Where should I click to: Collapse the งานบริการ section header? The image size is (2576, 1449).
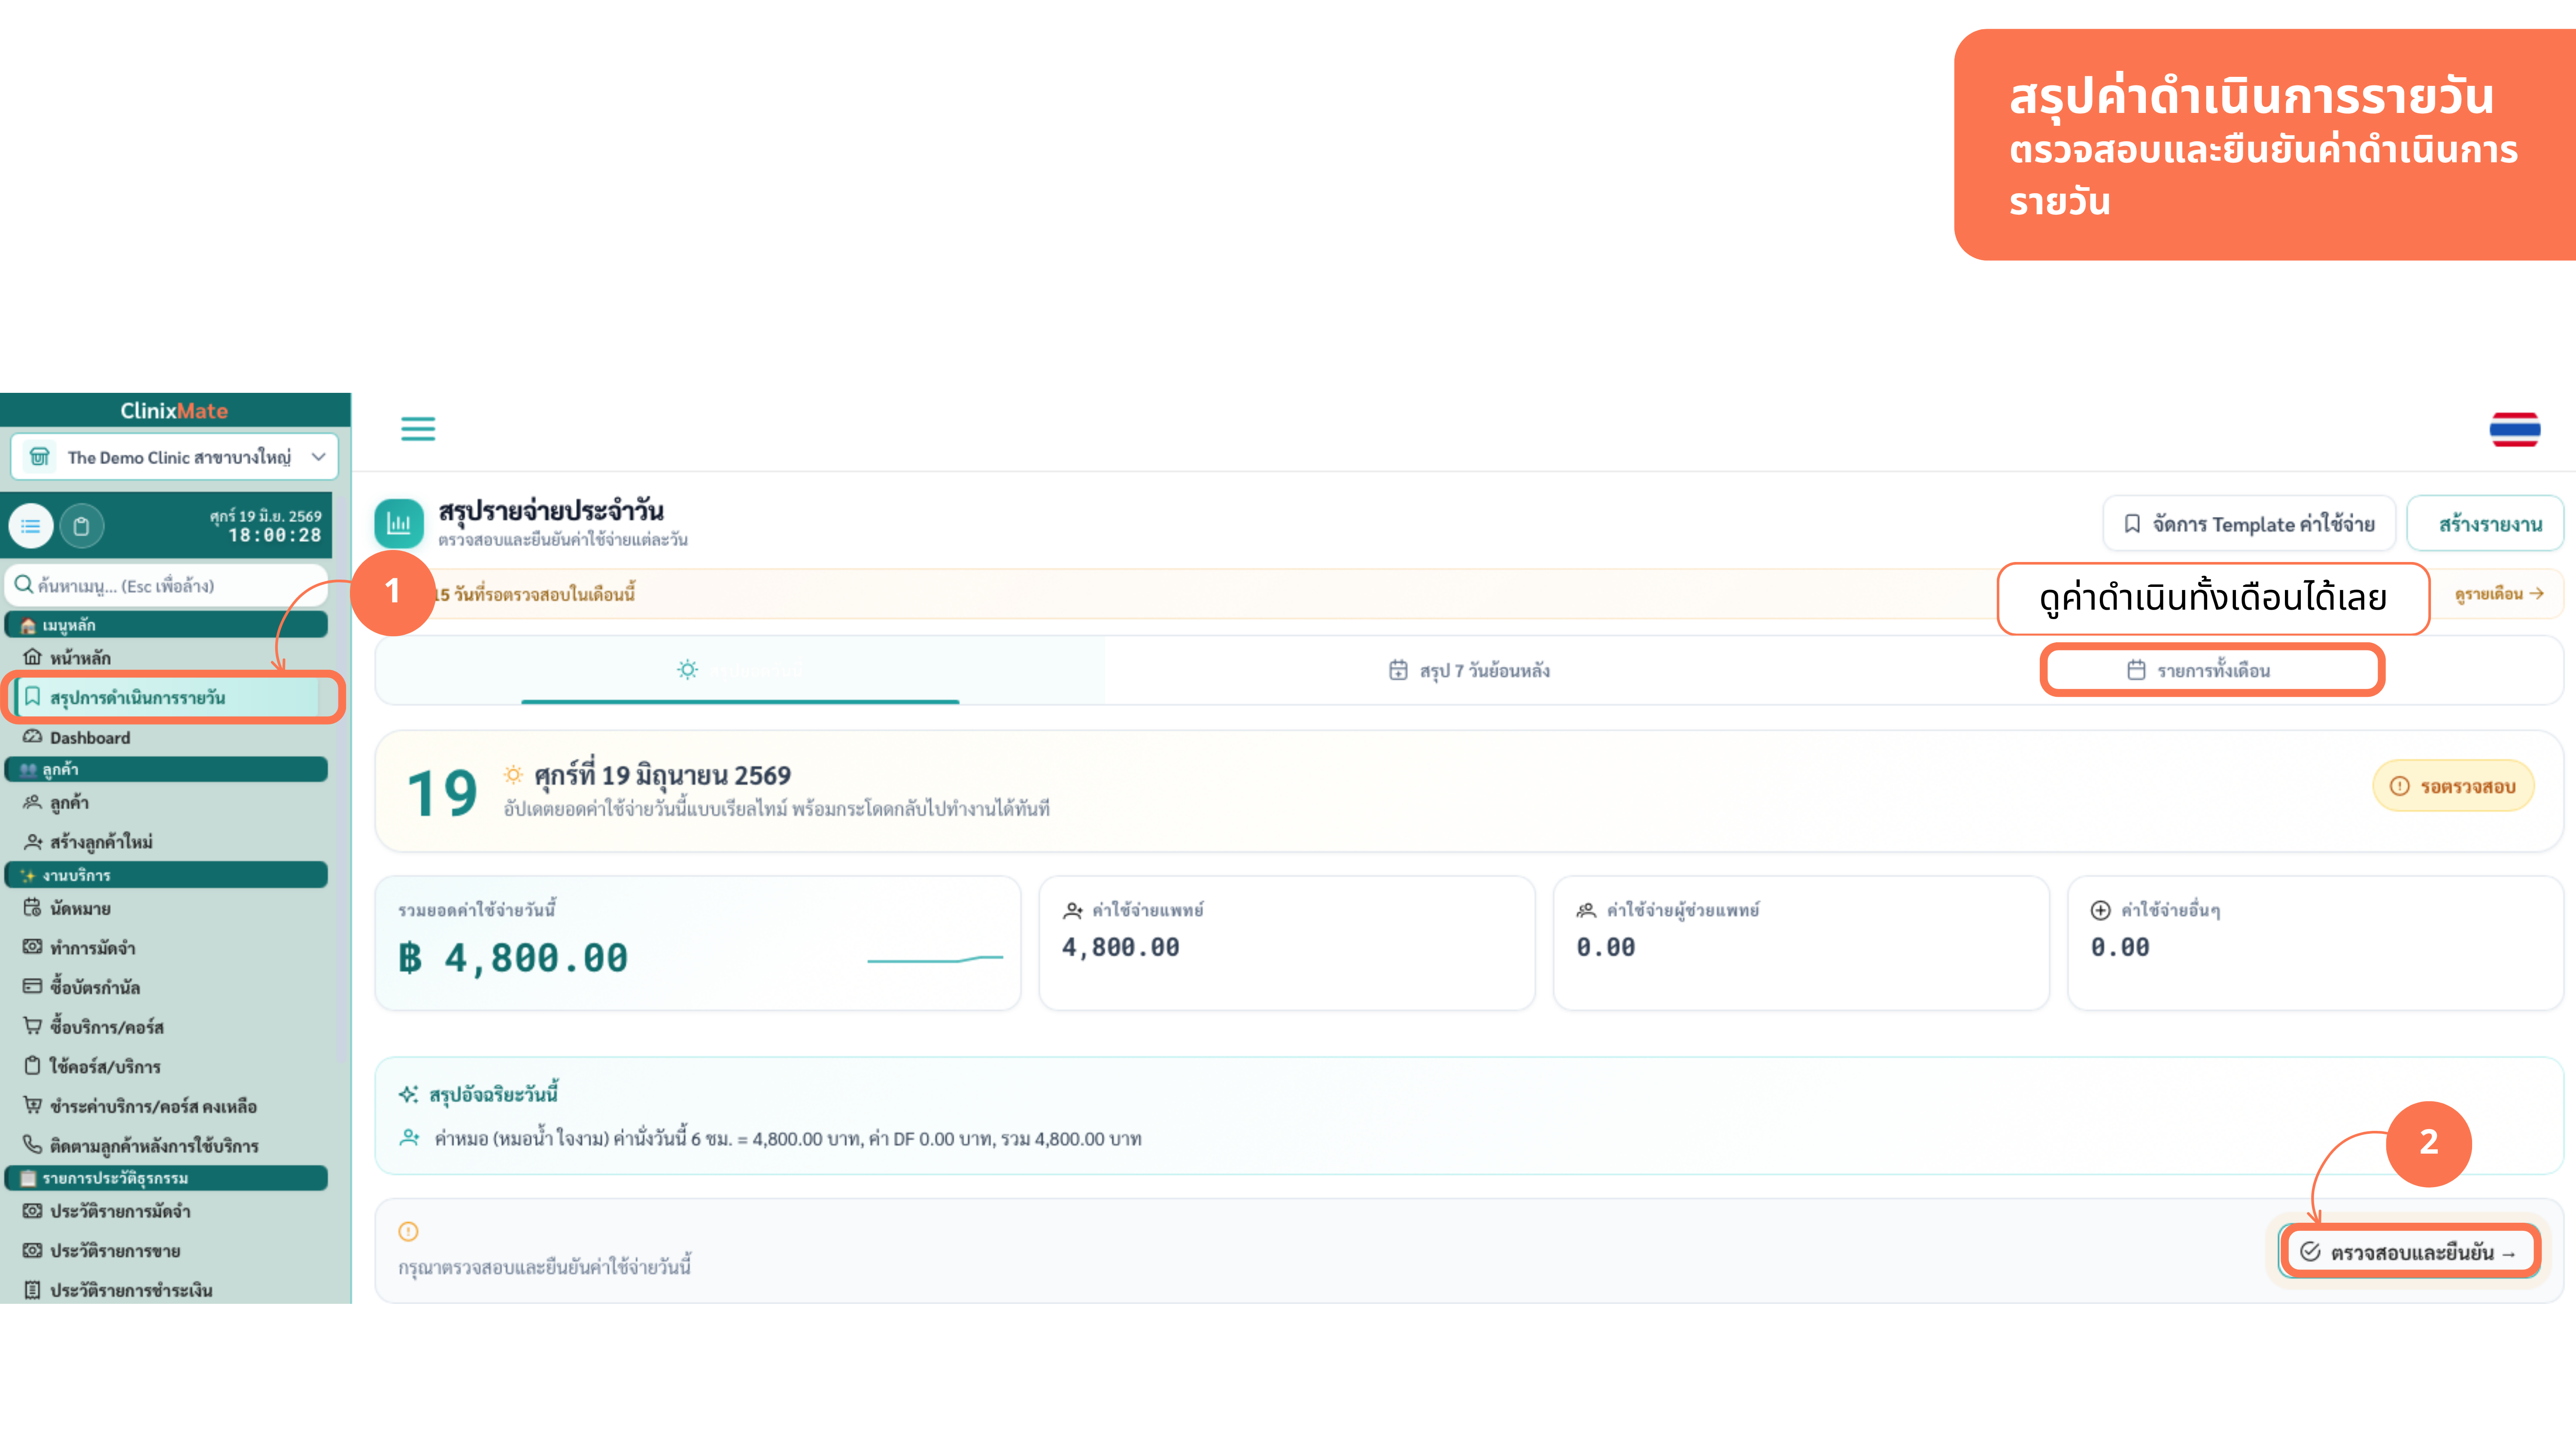coord(167,875)
